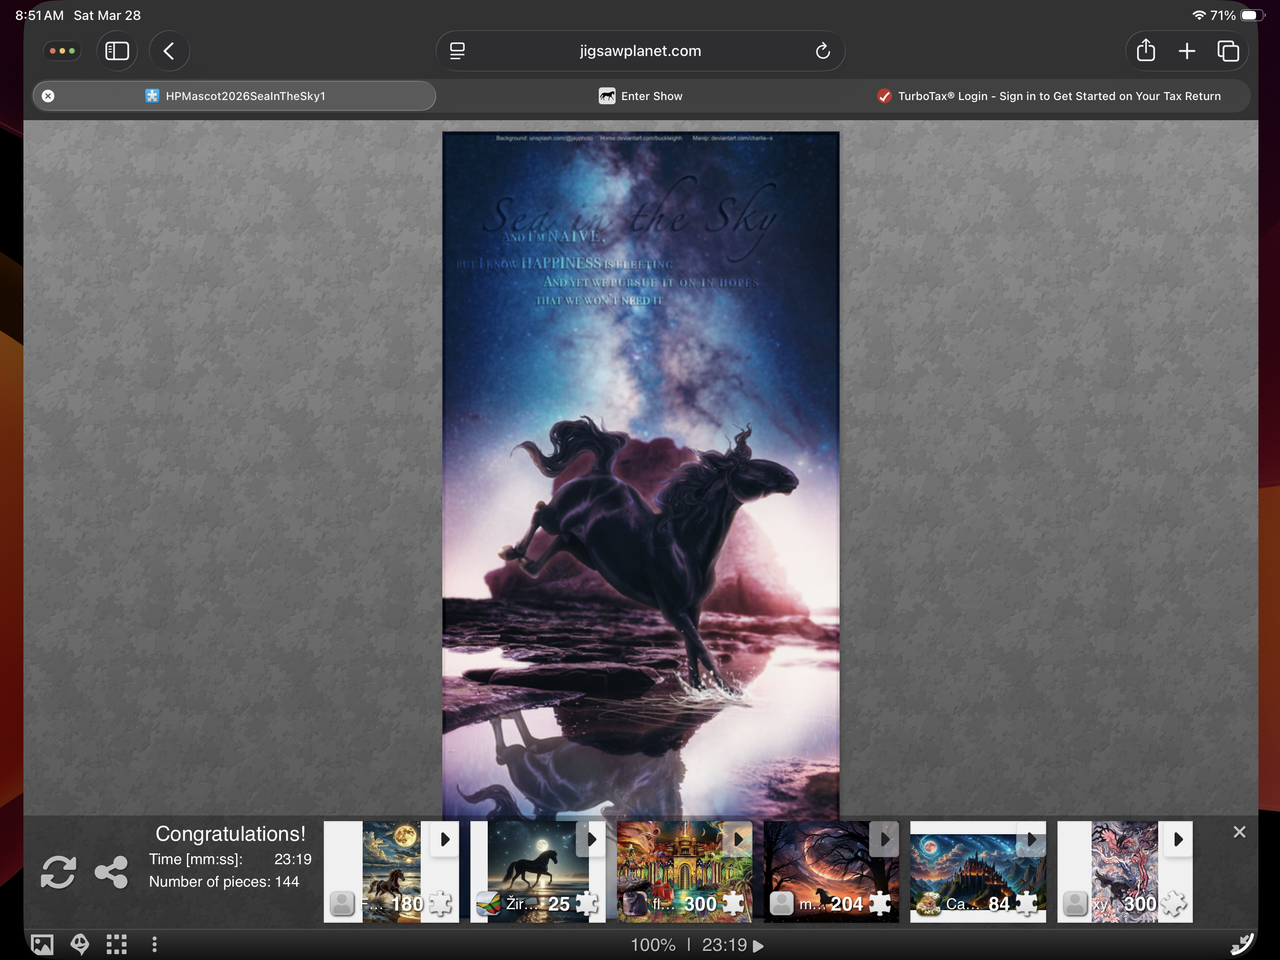Play arrow on the 300-piece palace puzzle
This screenshot has height=960, width=1280.
738,839
